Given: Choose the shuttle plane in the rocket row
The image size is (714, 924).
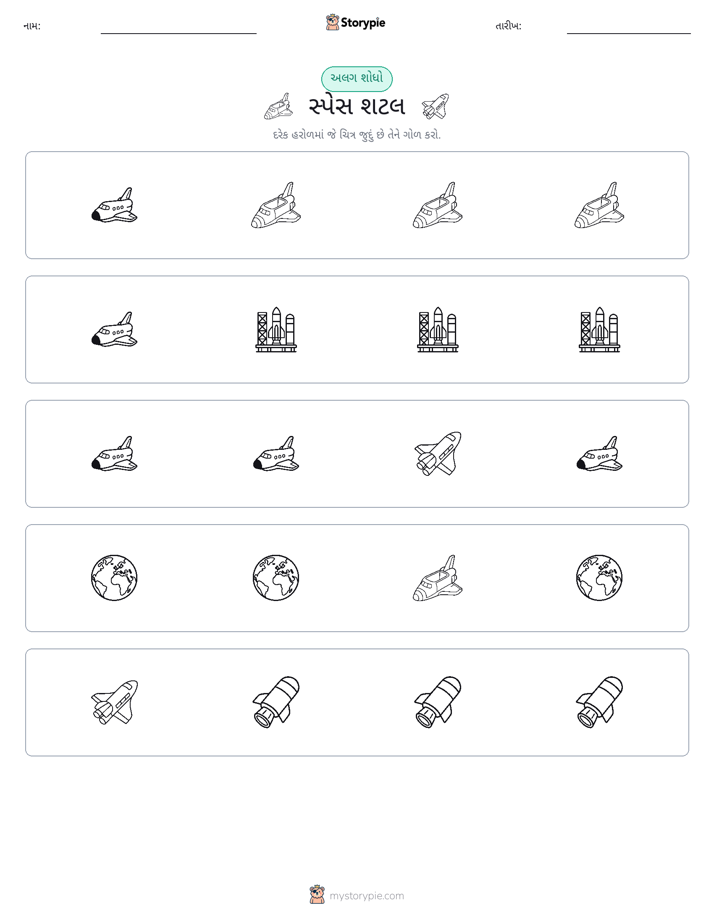Looking at the screenshot, I should (x=114, y=702).
